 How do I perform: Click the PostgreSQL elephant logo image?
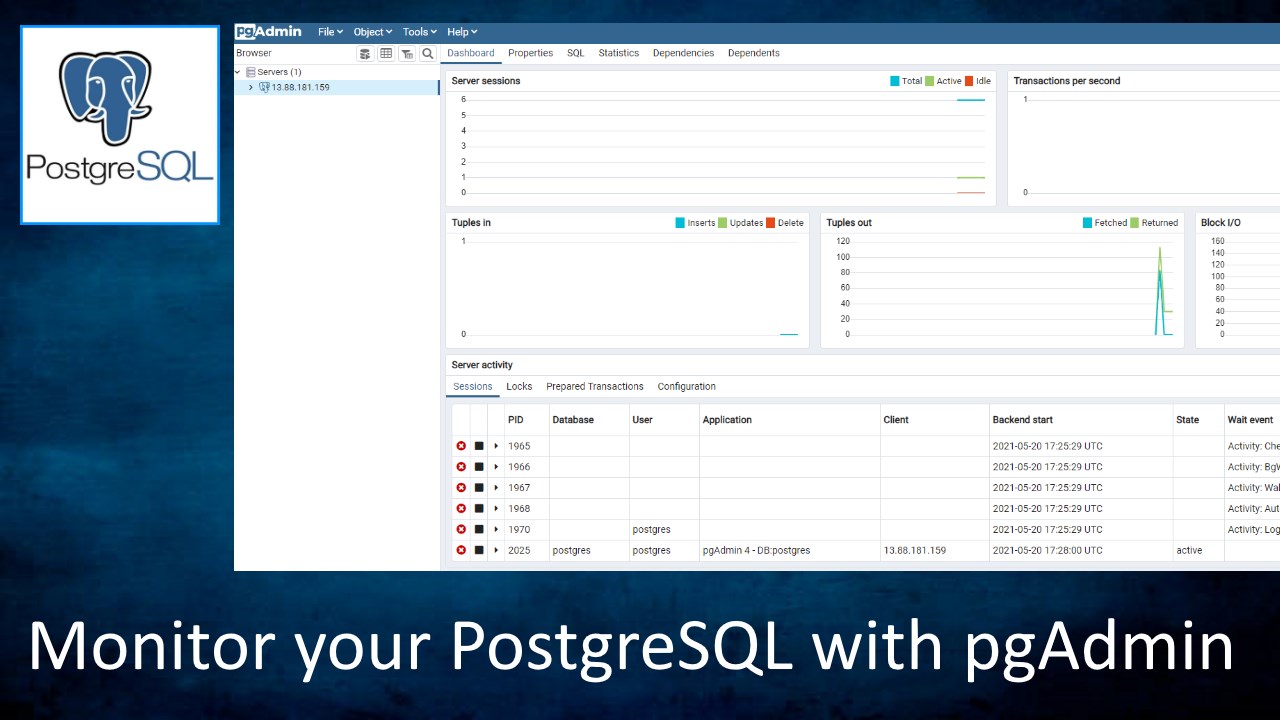(x=120, y=125)
